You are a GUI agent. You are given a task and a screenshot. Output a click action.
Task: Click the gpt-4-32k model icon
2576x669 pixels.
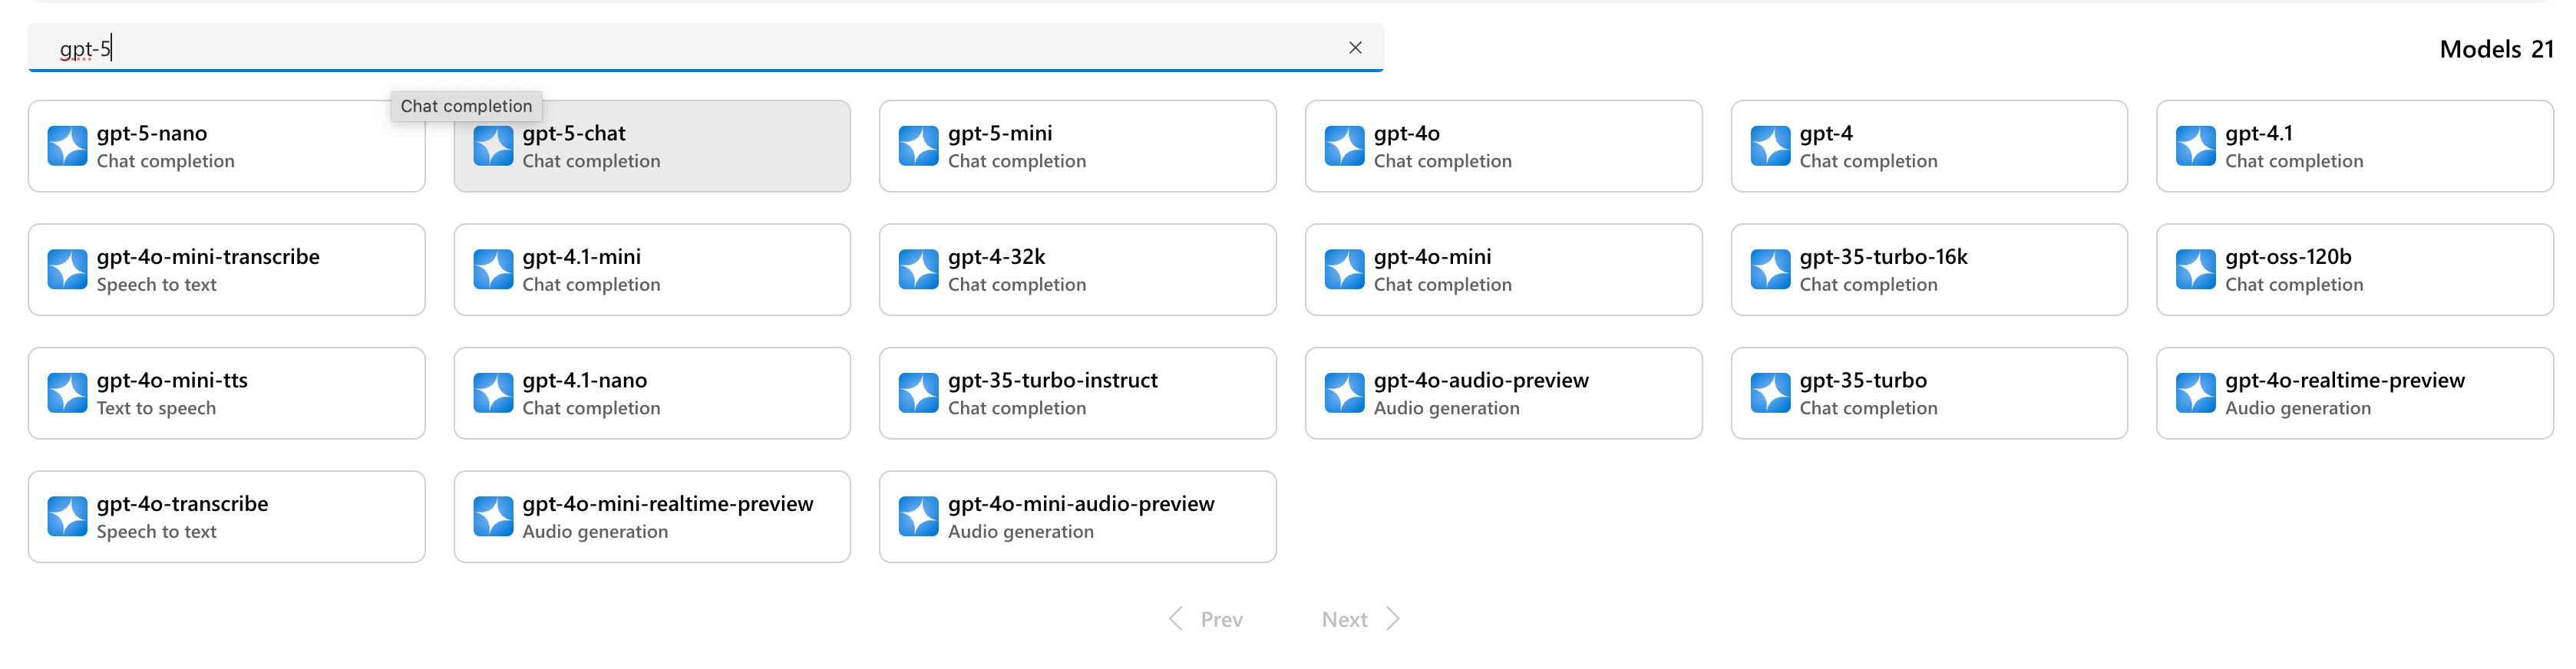pyautogui.click(x=918, y=270)
